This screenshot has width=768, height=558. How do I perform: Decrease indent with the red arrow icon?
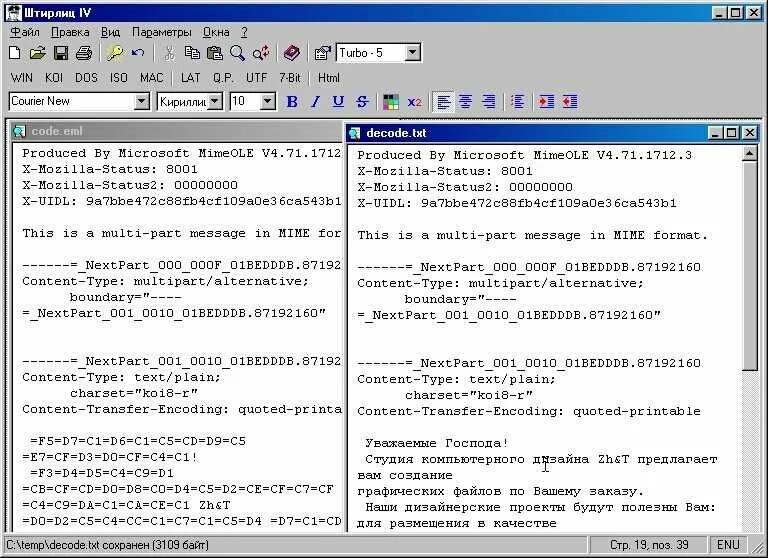point(569,101)
